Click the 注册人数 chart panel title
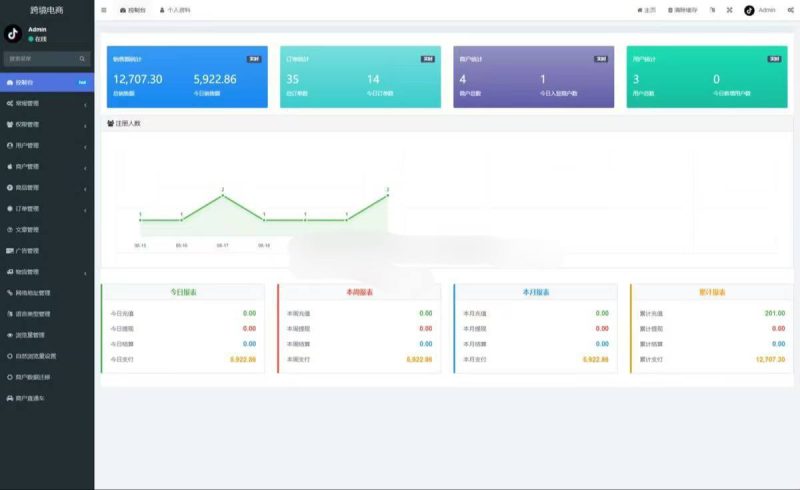 [128, 124]
